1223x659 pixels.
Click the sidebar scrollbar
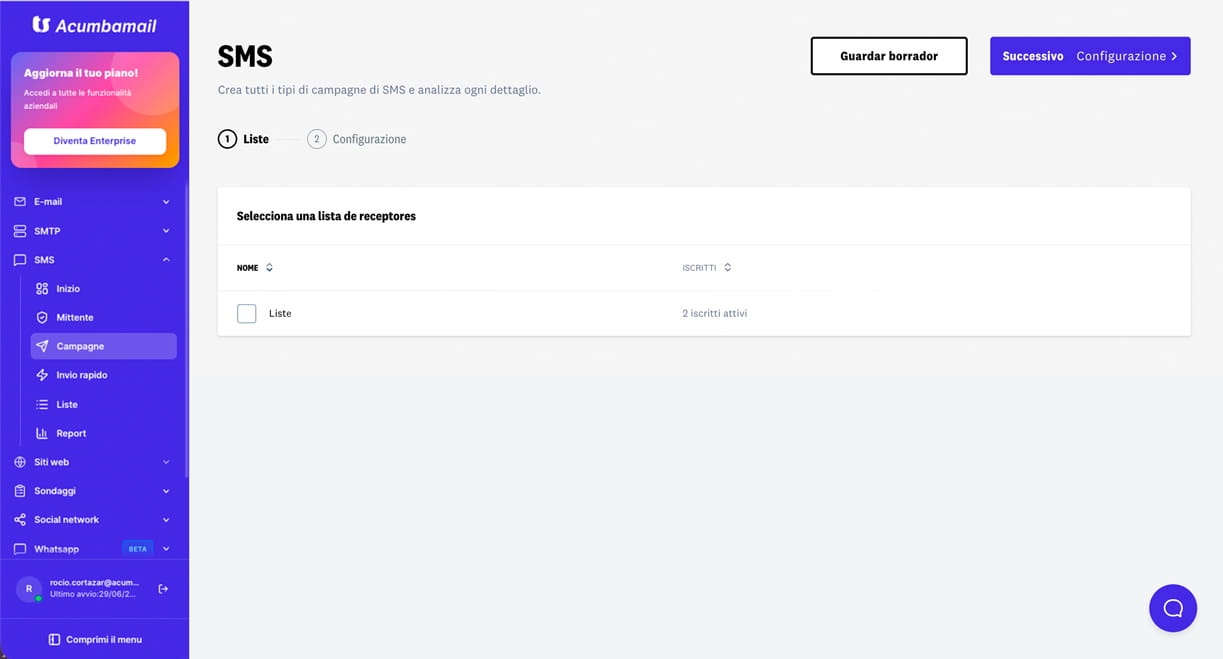coord(186,330)
